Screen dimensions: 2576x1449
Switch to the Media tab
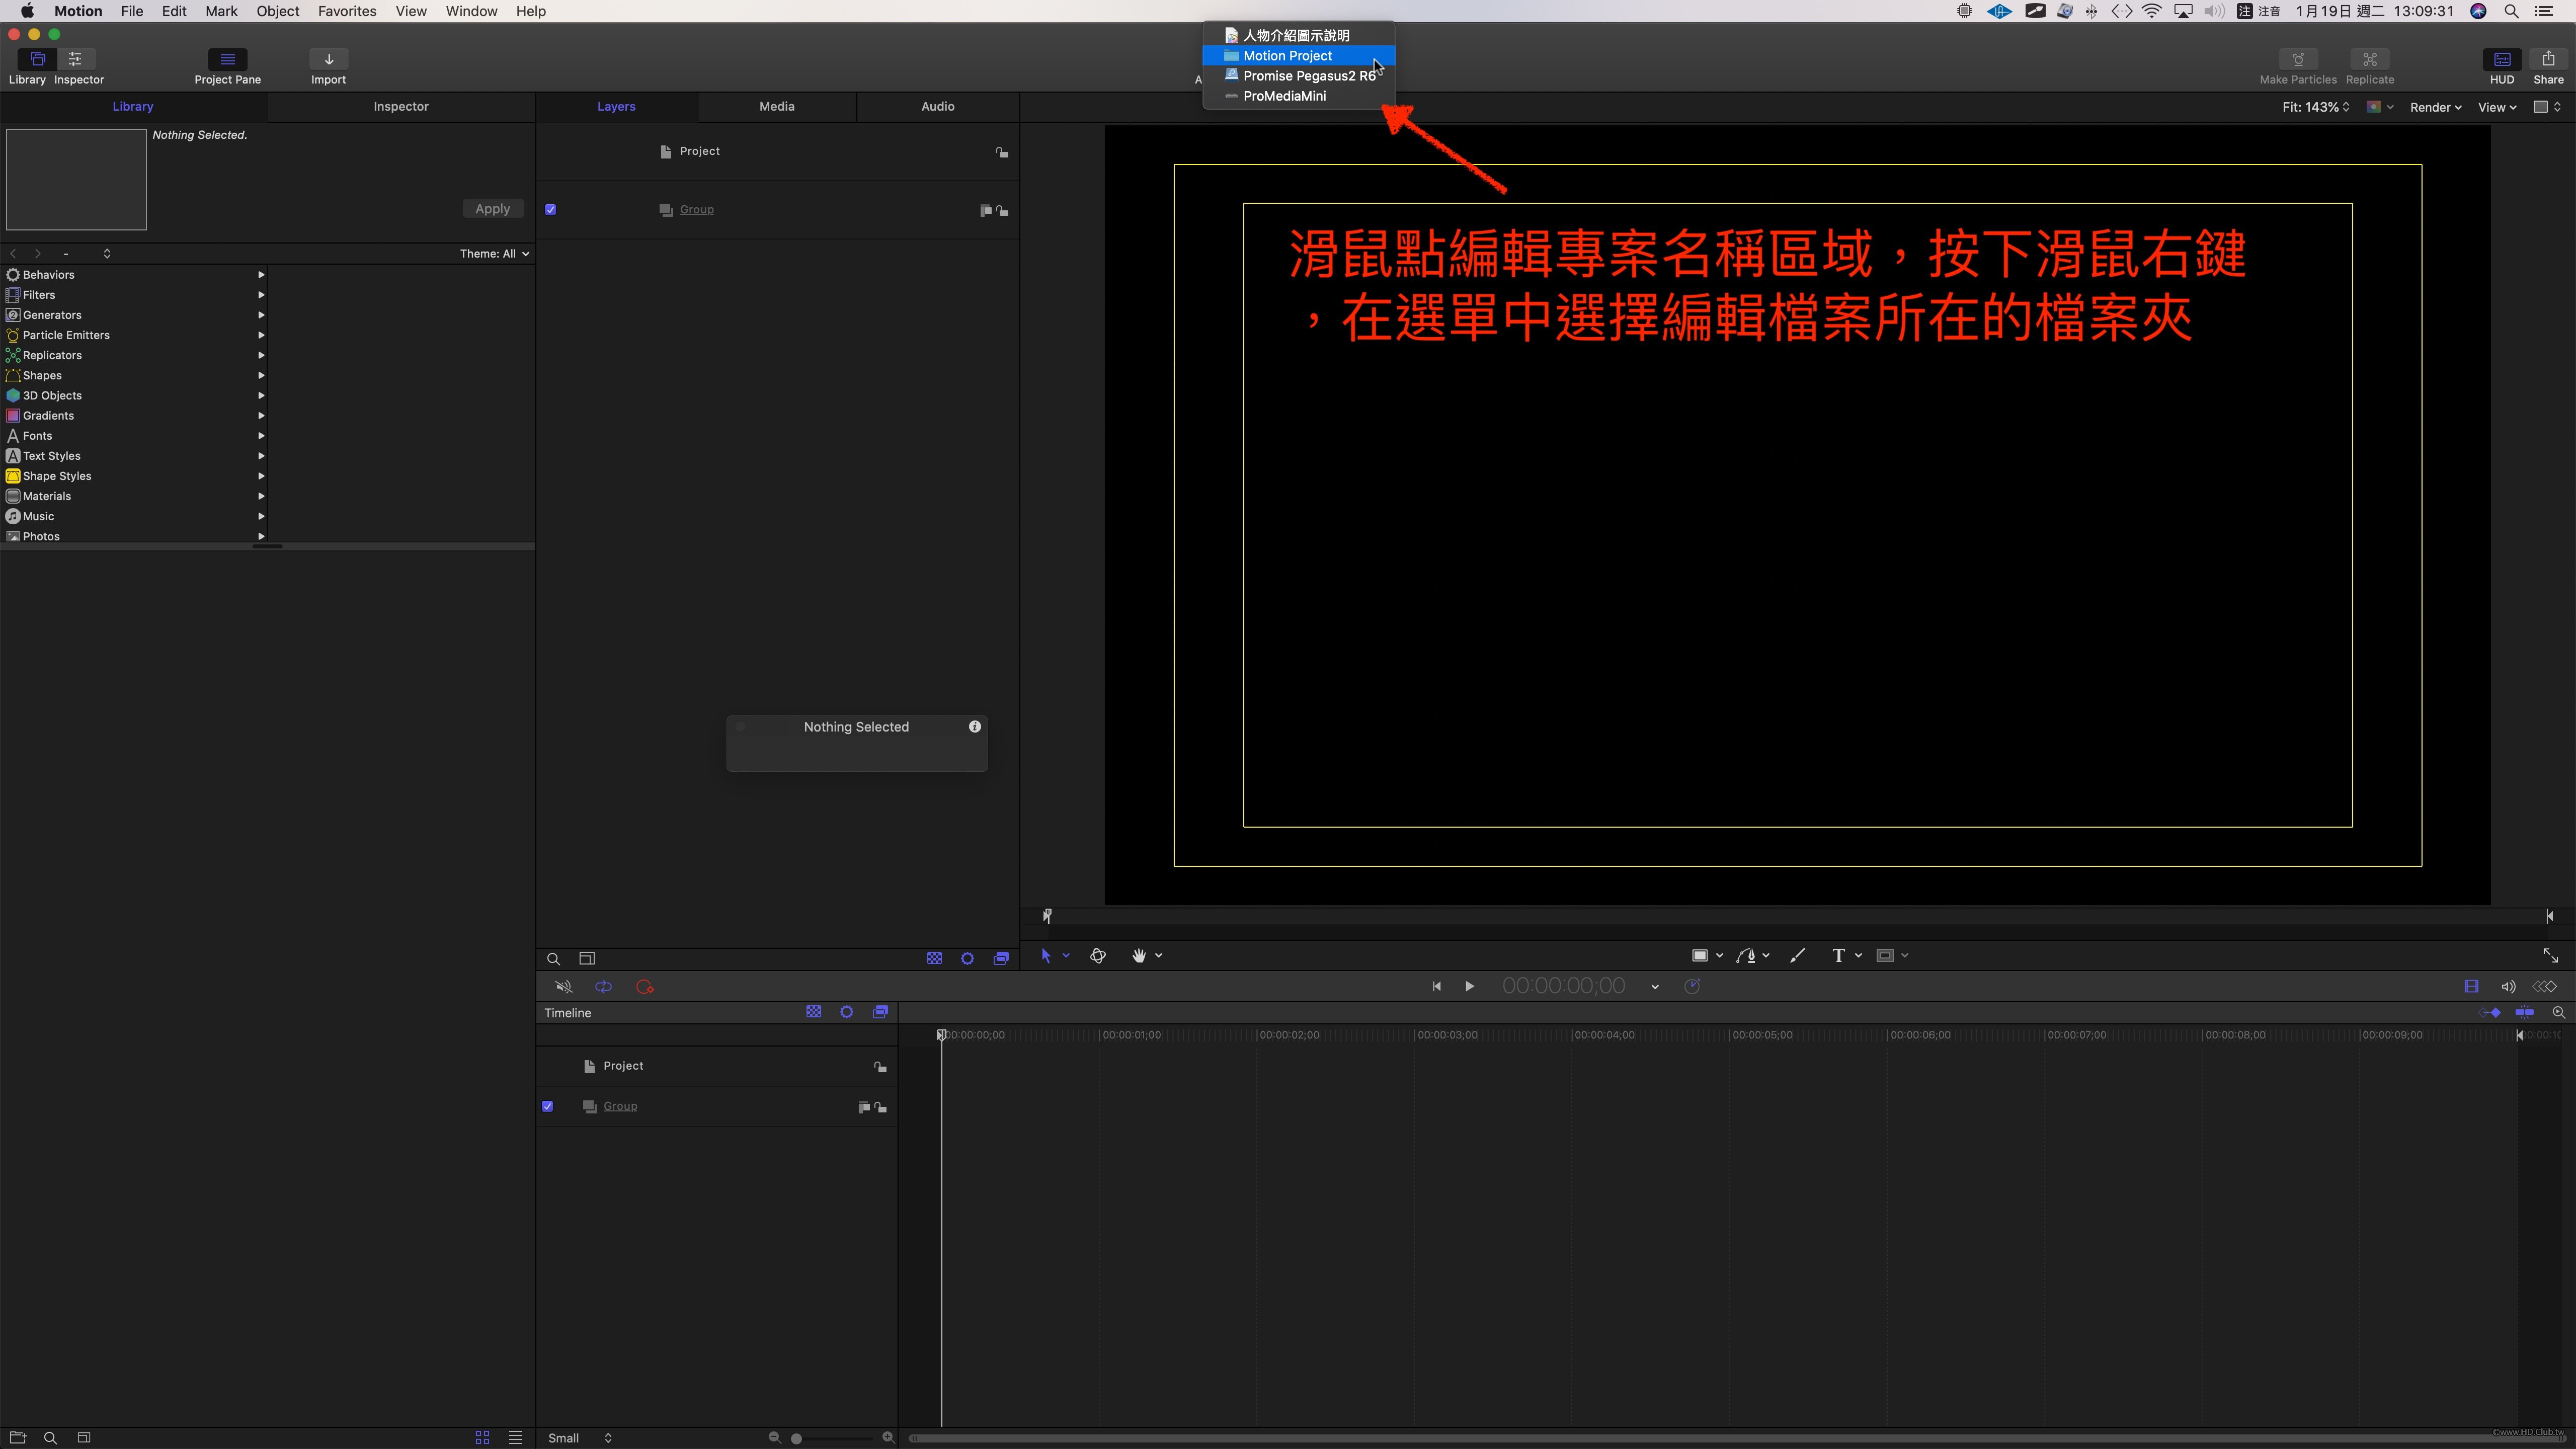coord(776,106)
